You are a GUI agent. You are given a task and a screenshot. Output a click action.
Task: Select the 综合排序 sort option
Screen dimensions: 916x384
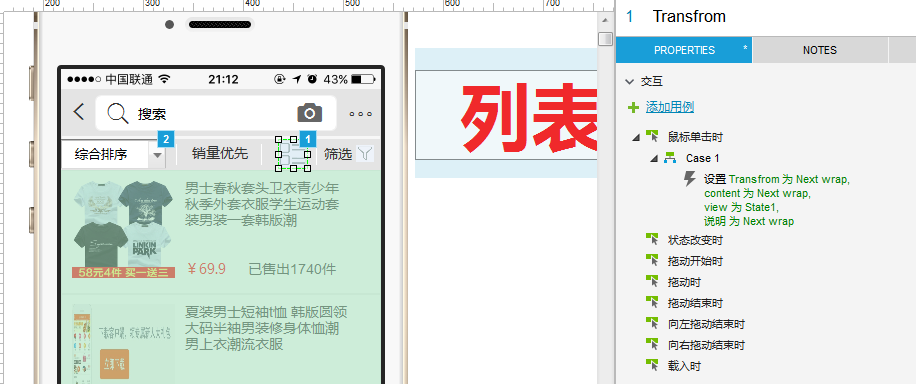(101, 155)
